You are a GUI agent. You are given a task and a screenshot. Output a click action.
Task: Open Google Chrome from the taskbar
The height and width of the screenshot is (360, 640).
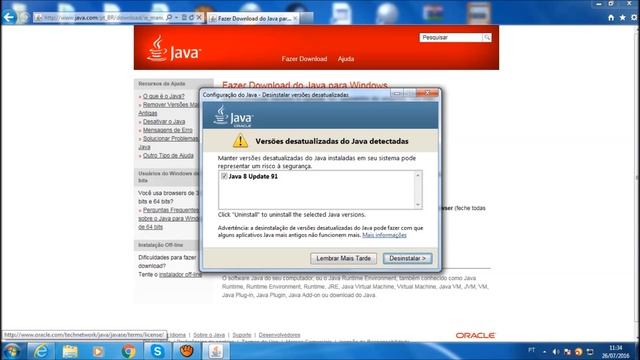point(128,351)
